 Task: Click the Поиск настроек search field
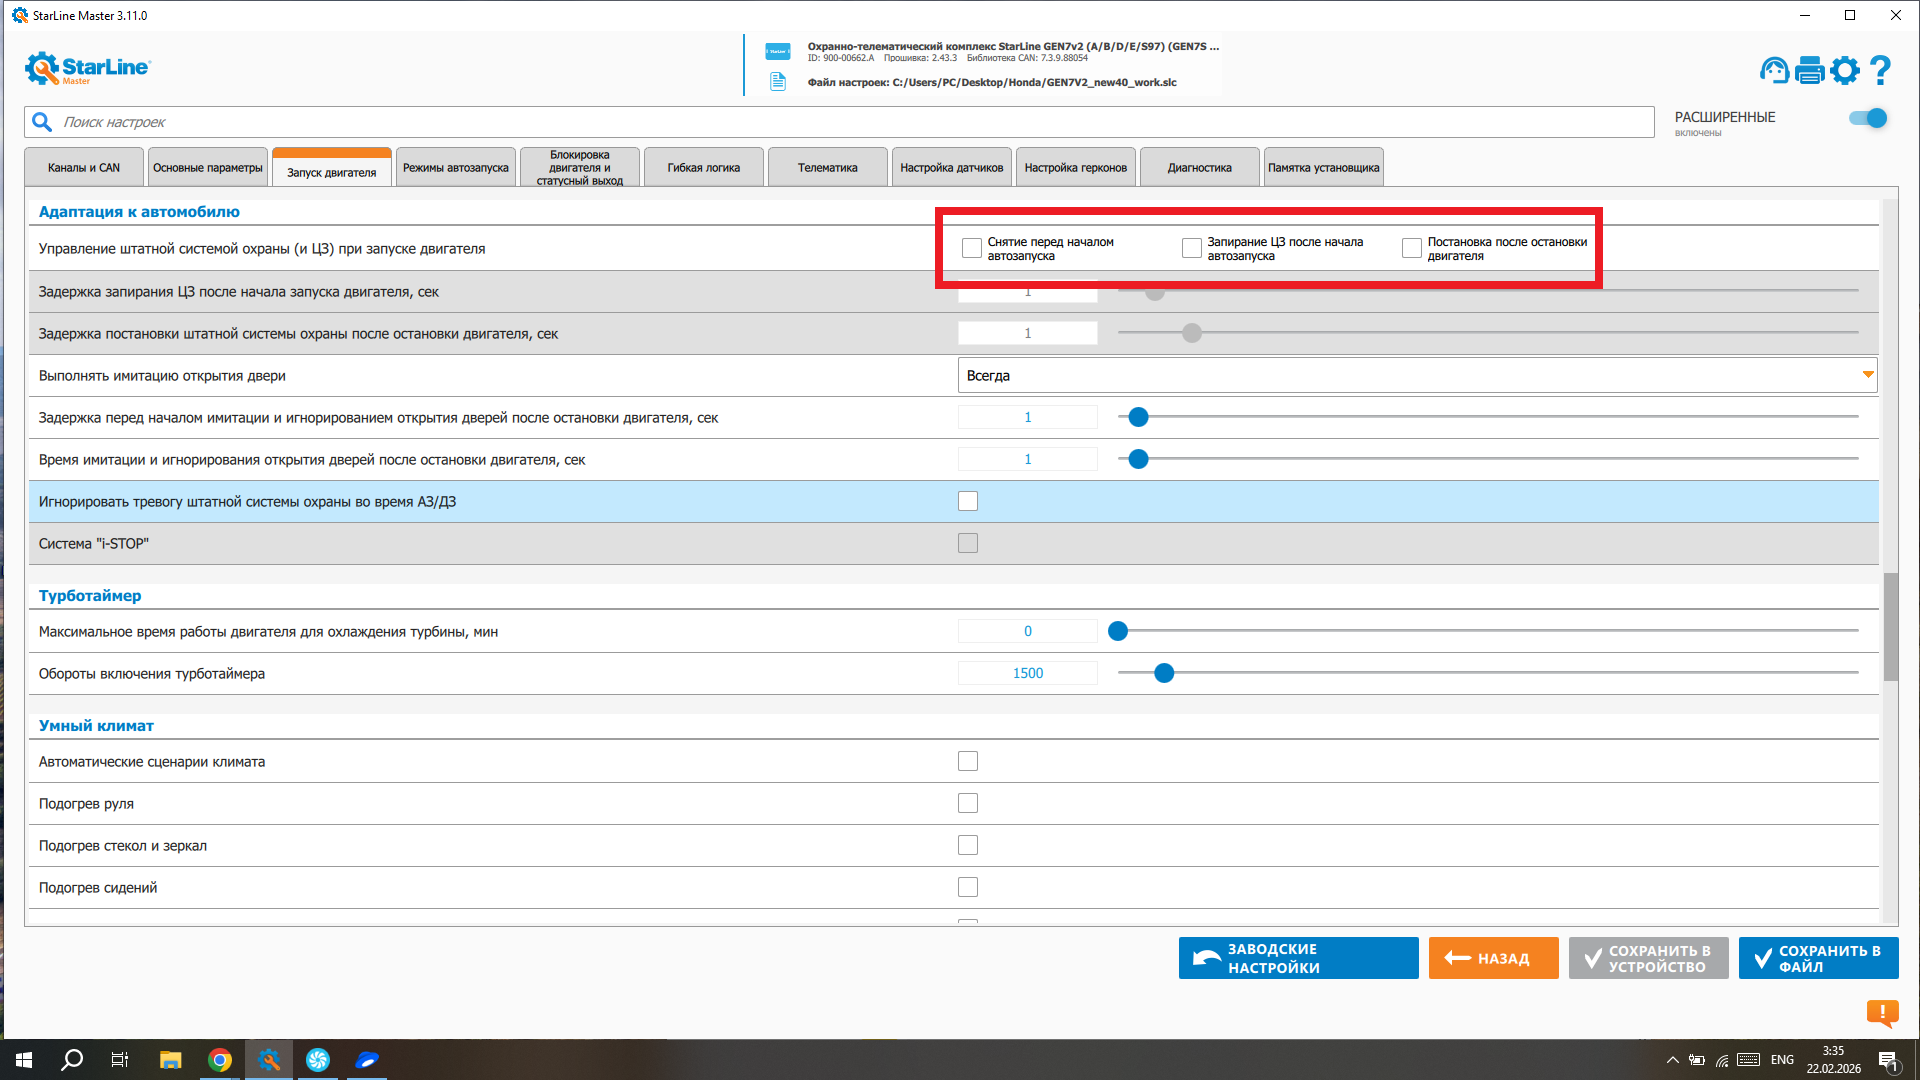[840, 122]
